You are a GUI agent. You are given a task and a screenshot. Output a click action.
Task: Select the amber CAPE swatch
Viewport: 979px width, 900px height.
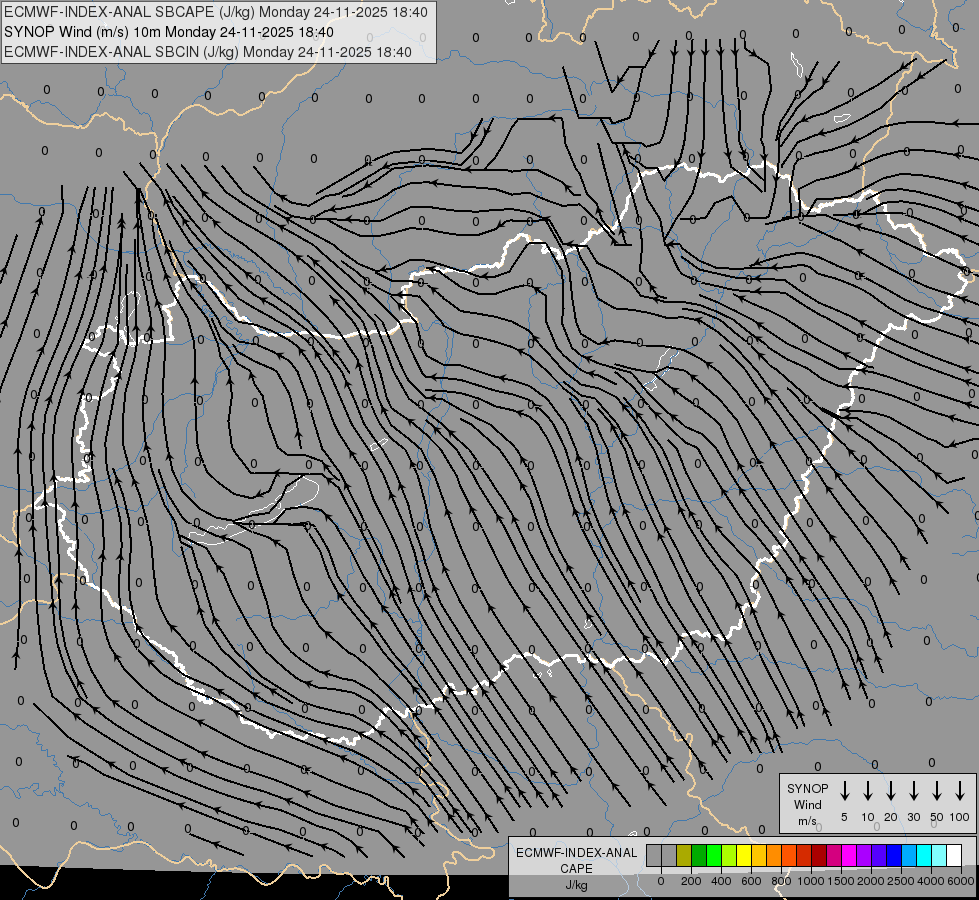pos(759,855)
